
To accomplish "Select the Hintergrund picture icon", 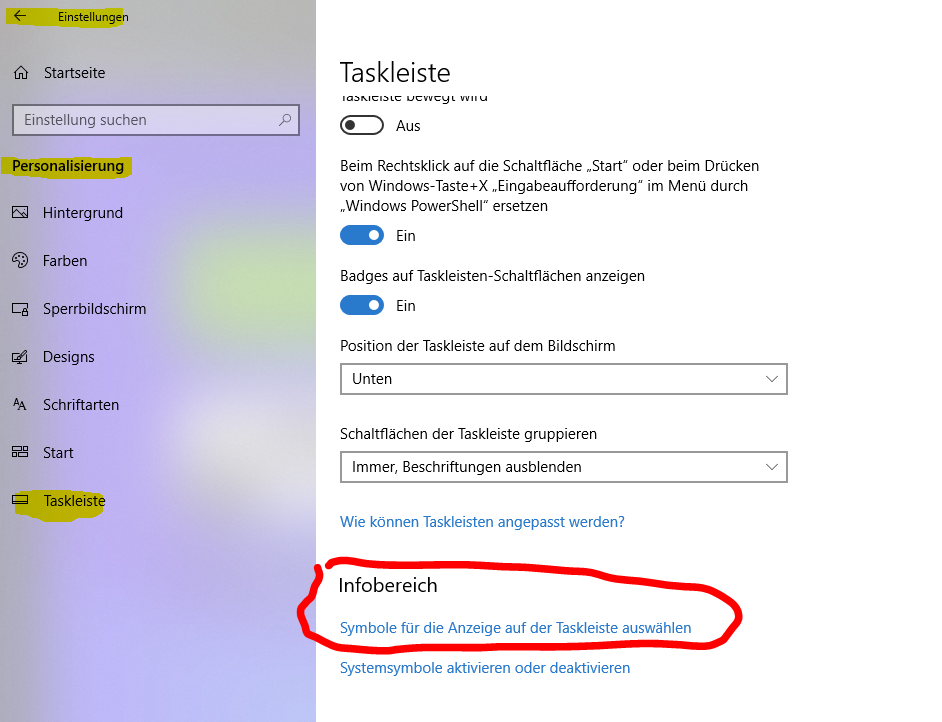I will (x=20, y=213).
